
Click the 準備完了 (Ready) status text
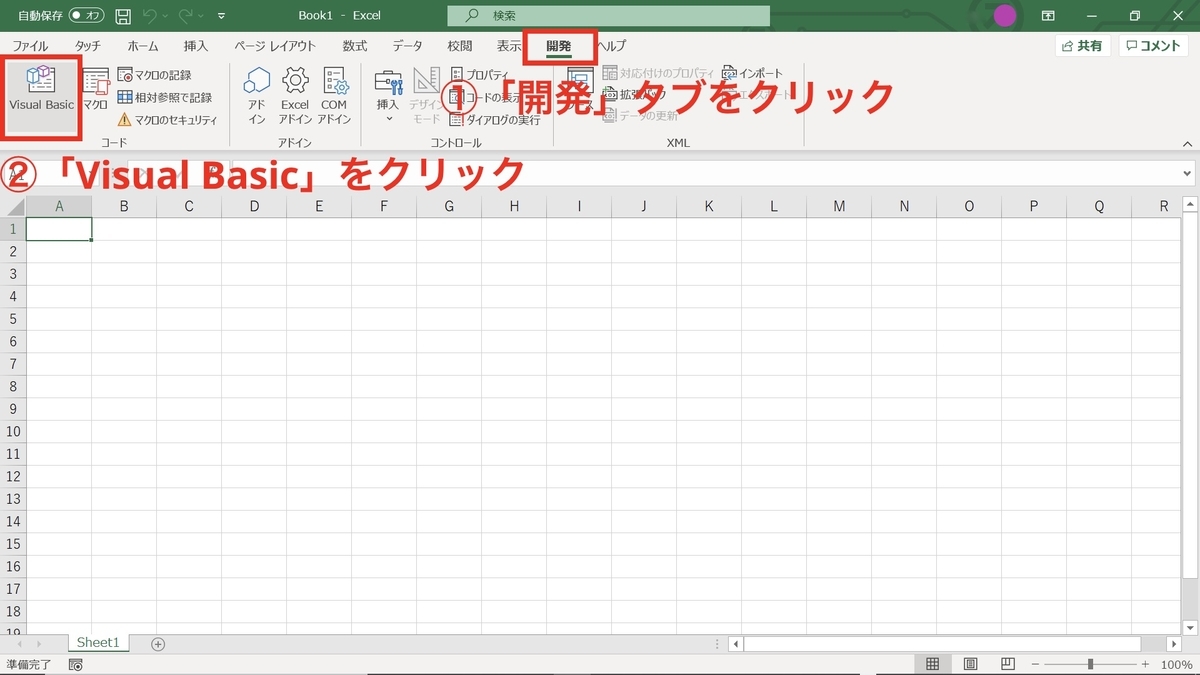30,665
